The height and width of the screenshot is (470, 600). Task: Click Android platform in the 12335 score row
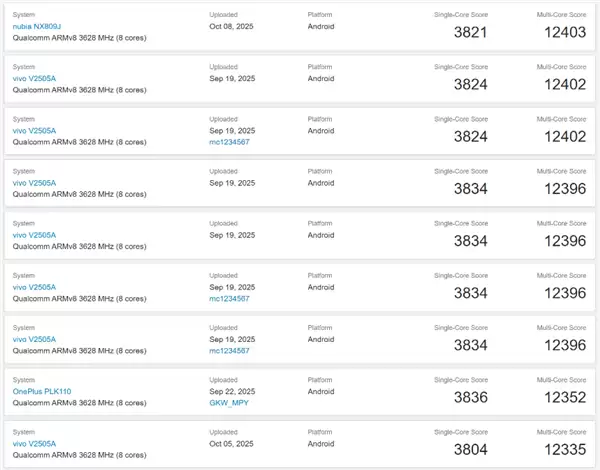(321, 443)
